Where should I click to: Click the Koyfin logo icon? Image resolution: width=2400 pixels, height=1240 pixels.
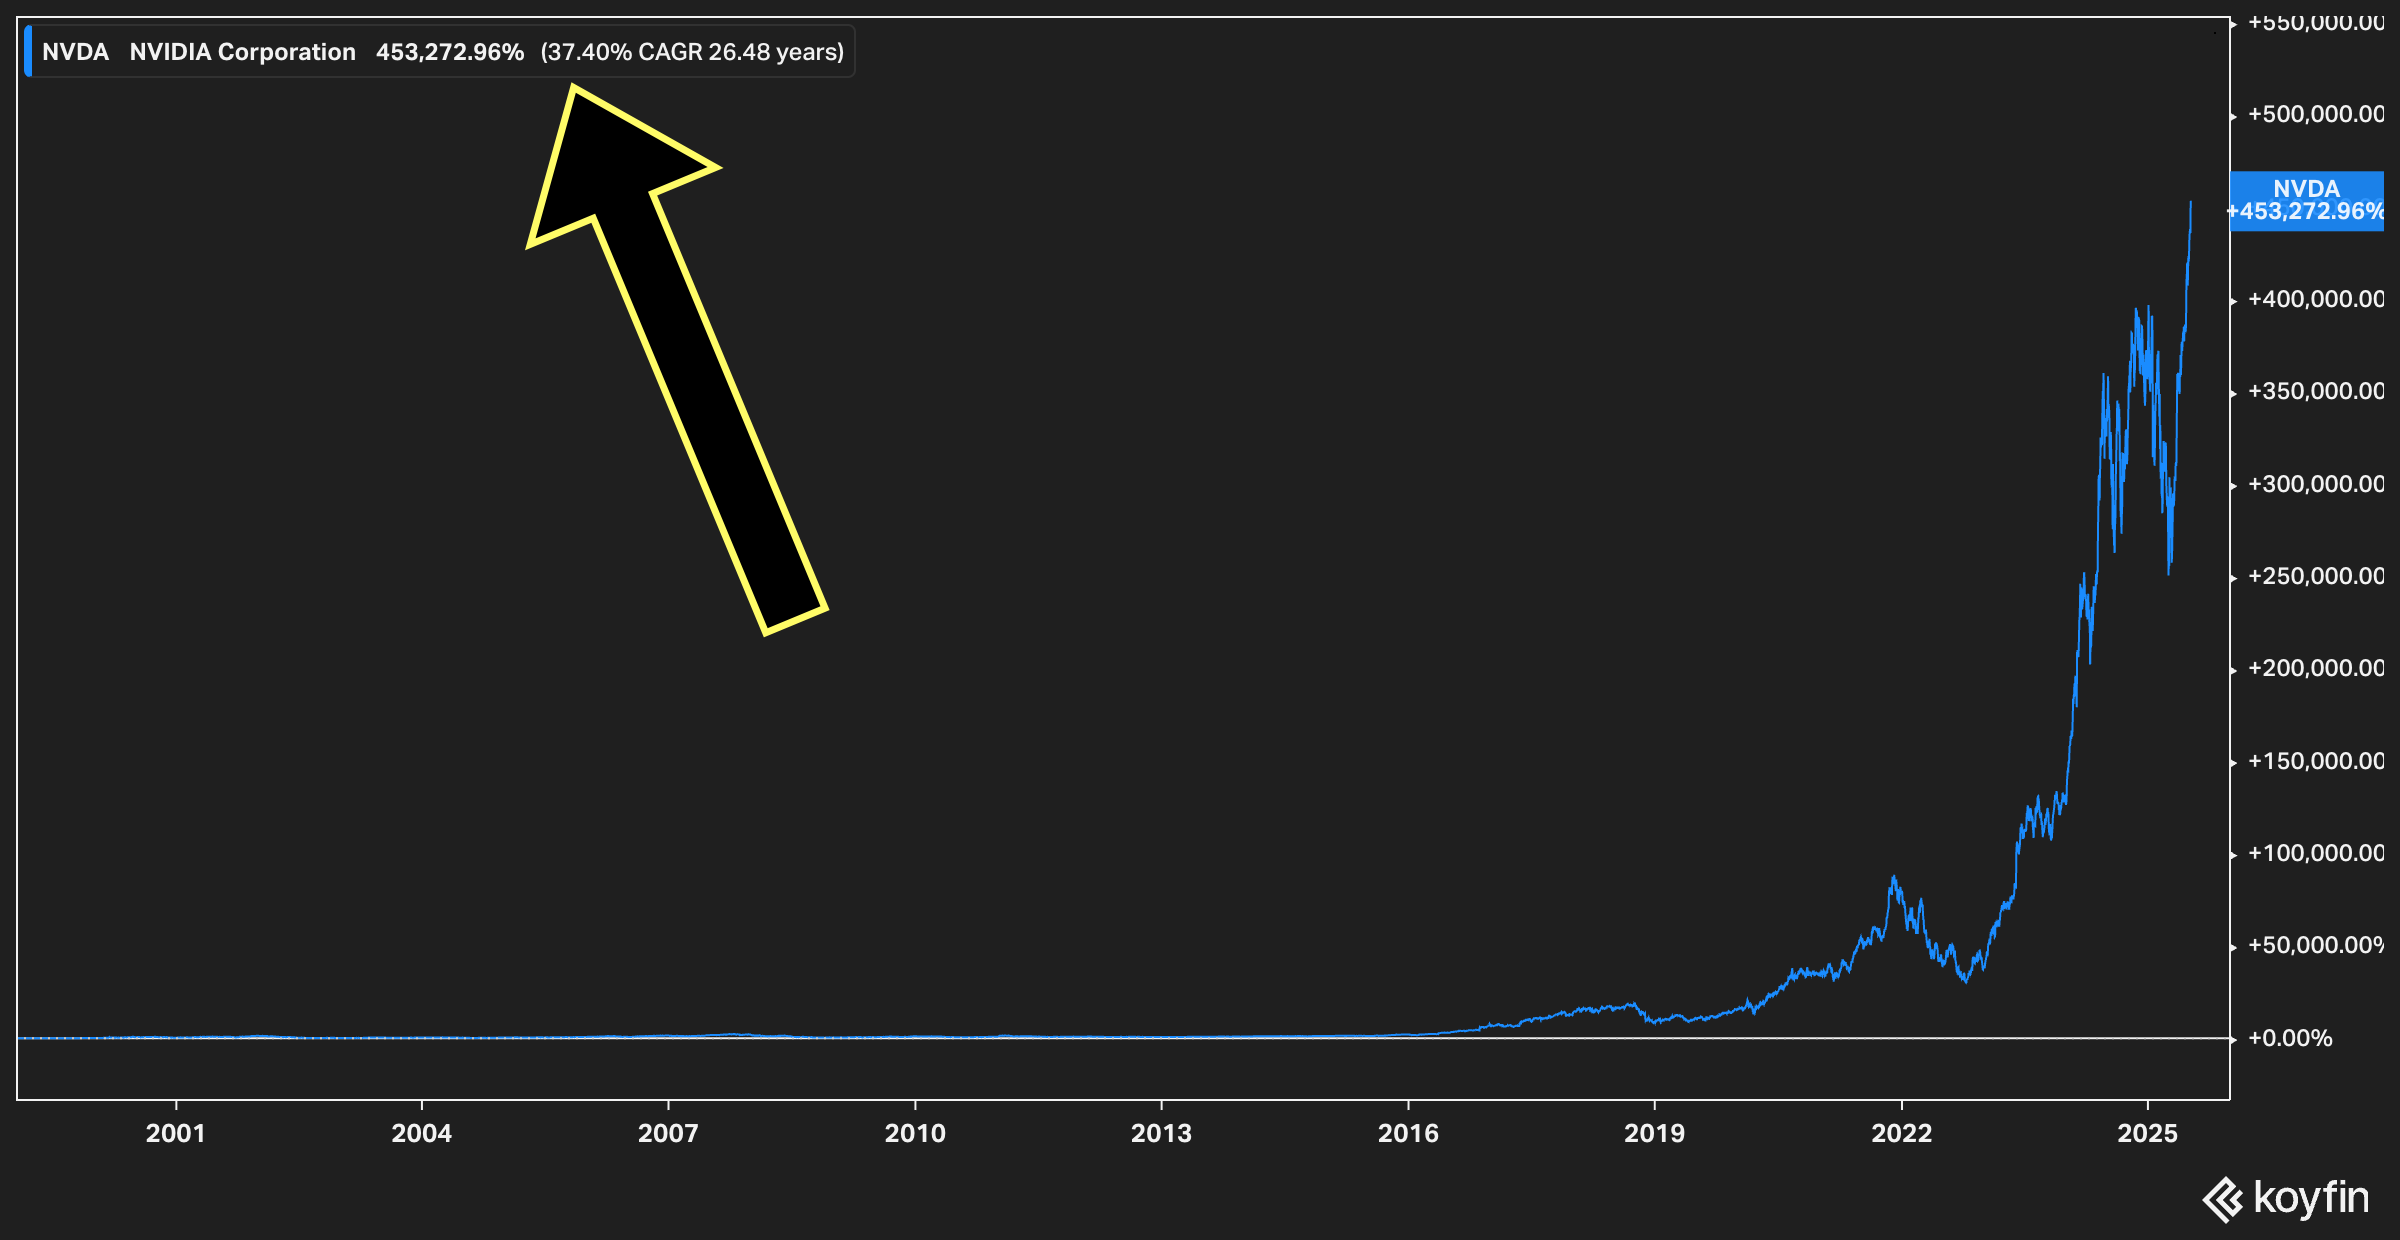pyautogui.click(x=2223, y=1199)
